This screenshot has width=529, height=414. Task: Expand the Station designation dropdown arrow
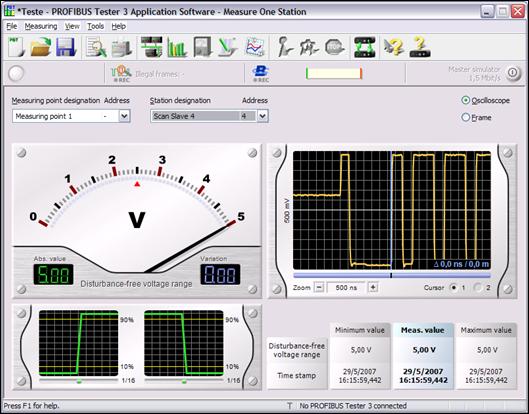coord(262,116)
